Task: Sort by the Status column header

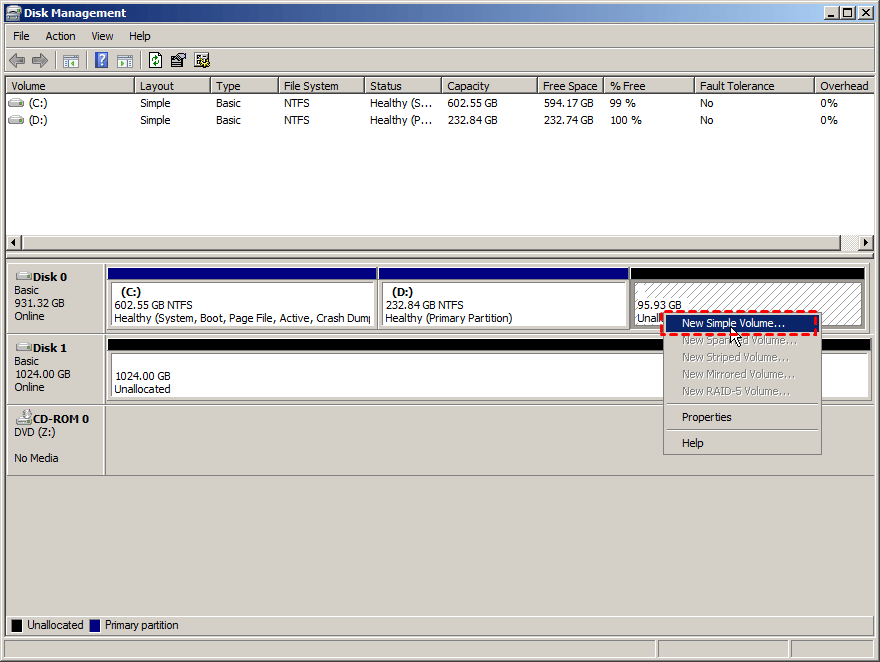Action: coord(403,86)
